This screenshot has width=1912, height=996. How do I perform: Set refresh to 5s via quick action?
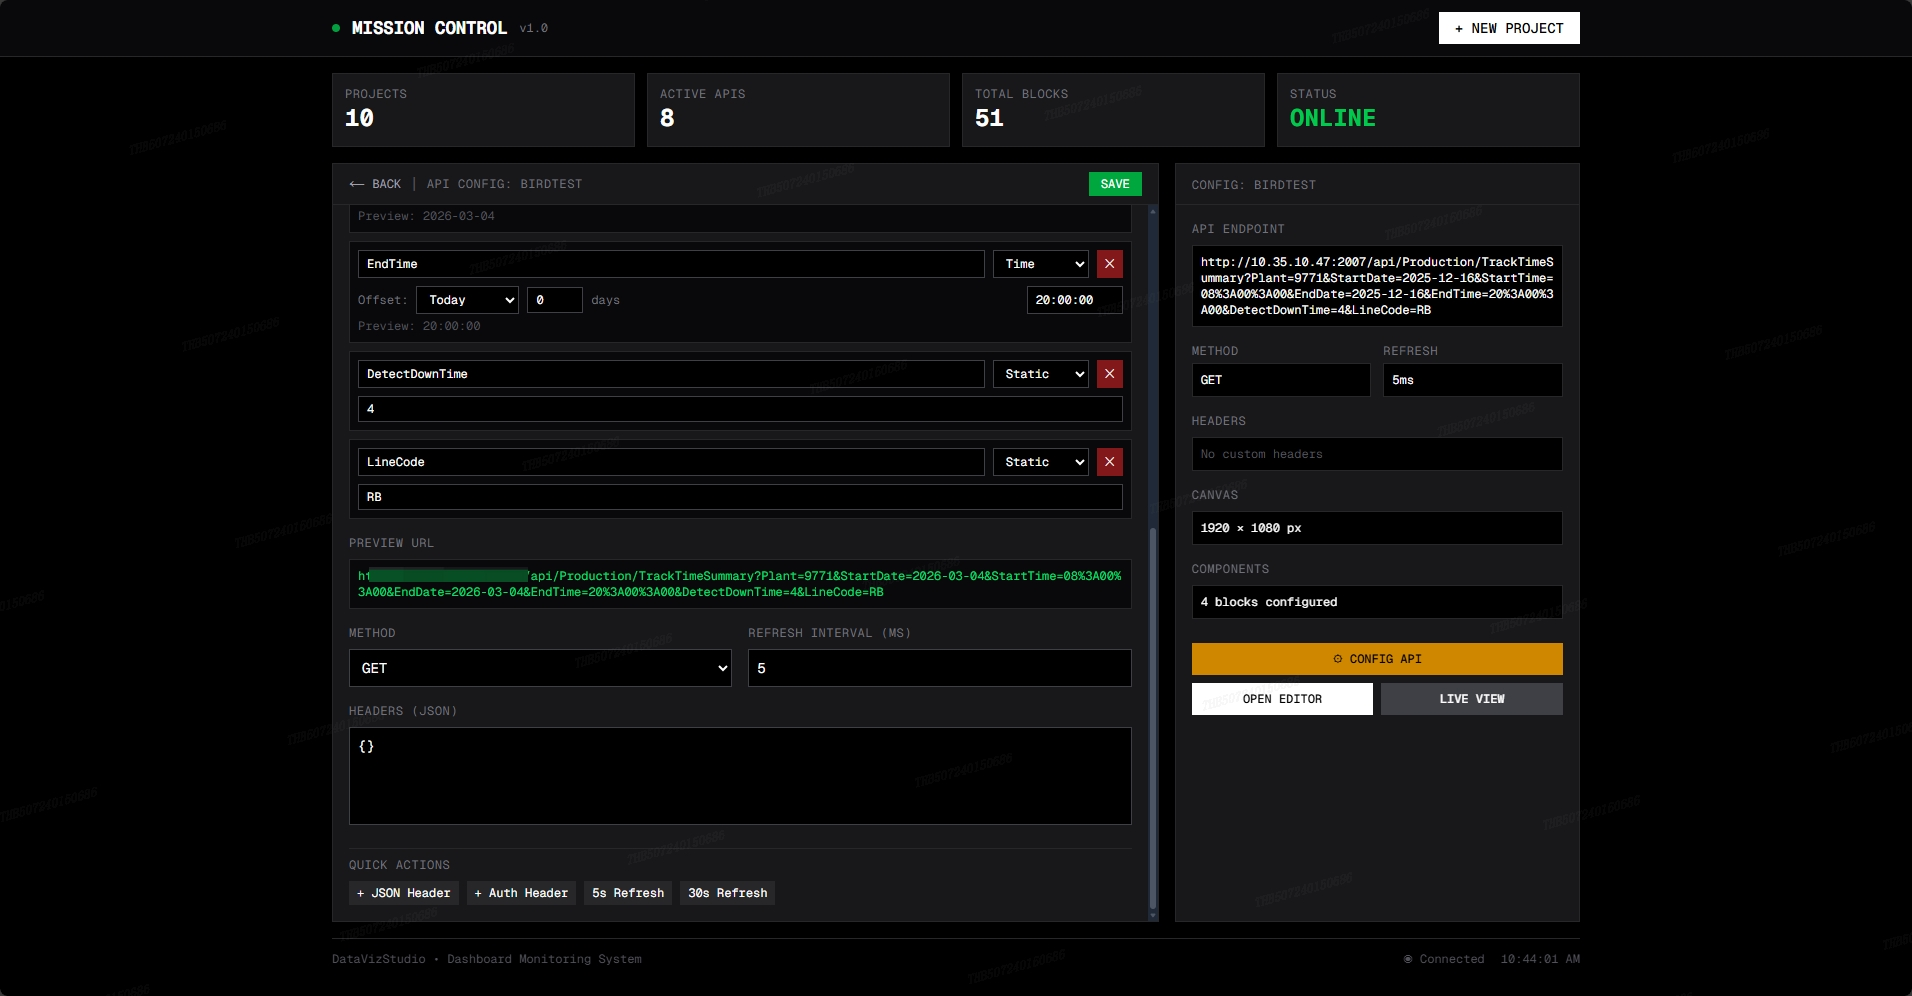[x=628, y=893]
